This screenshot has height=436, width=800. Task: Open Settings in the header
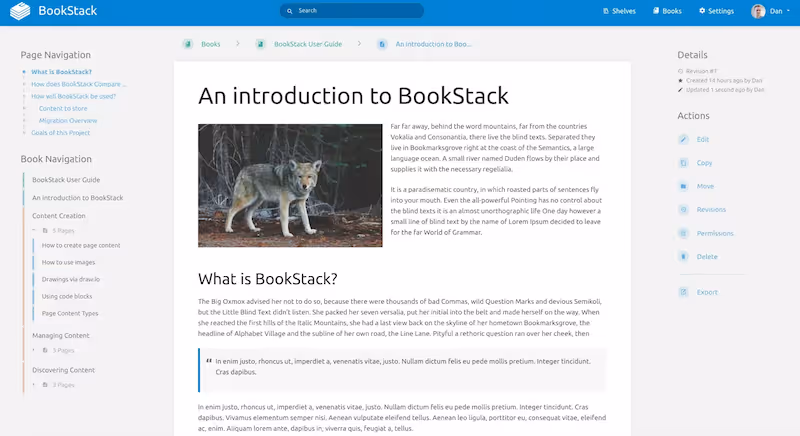click(x=716, y=11)
